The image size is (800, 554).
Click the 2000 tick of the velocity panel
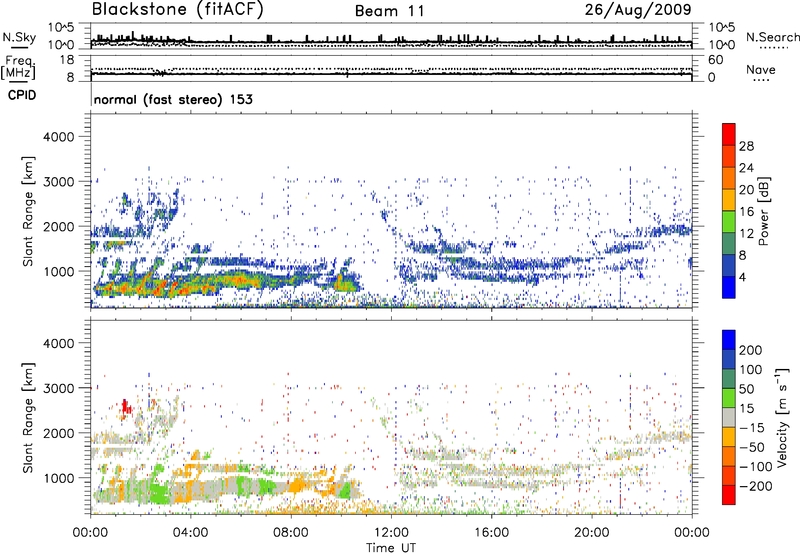click(x=59, y=433)
